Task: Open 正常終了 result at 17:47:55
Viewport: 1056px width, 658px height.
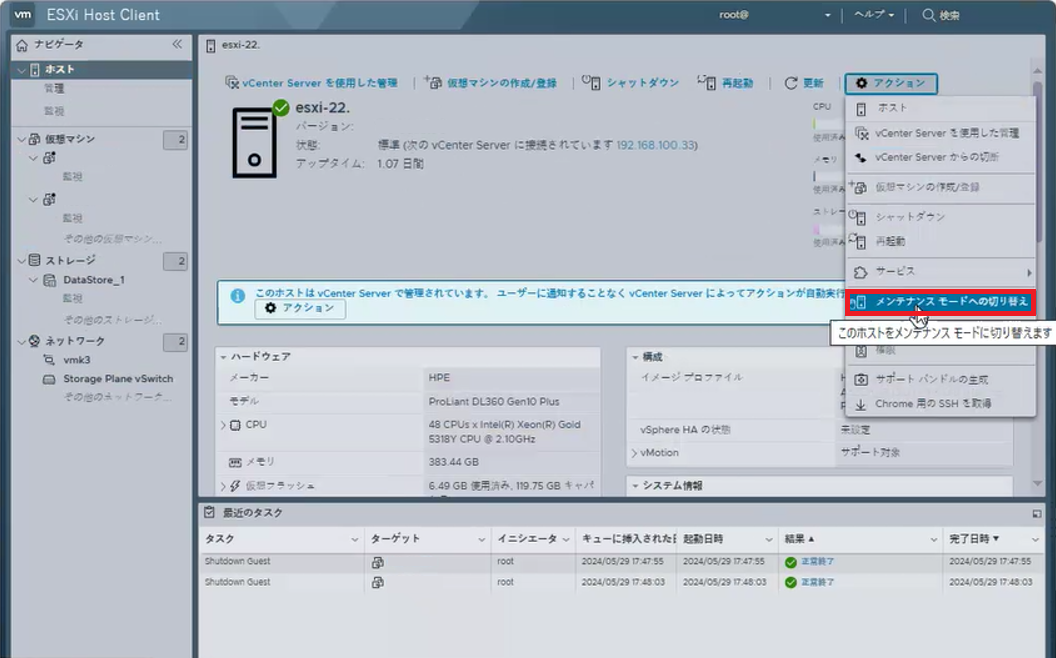Action: click(x=817, y=562)
